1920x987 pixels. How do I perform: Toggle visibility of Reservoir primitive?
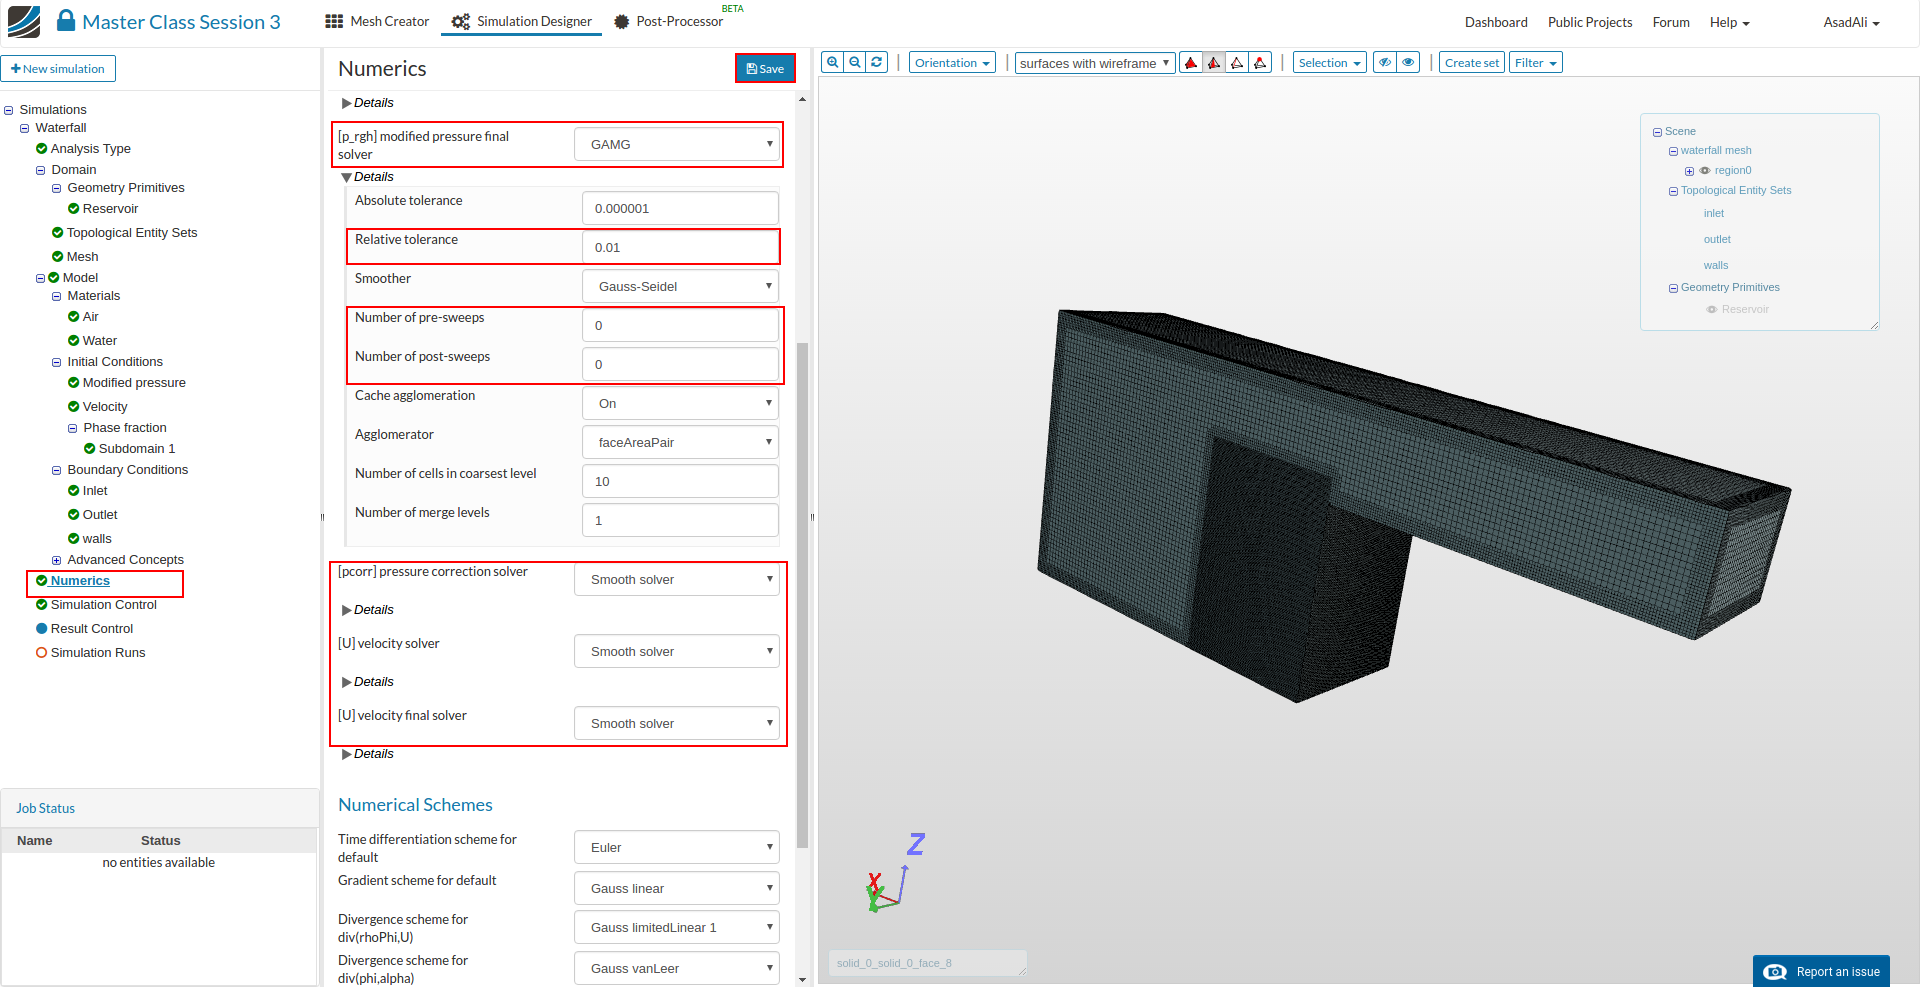[x=1712, y=310]
